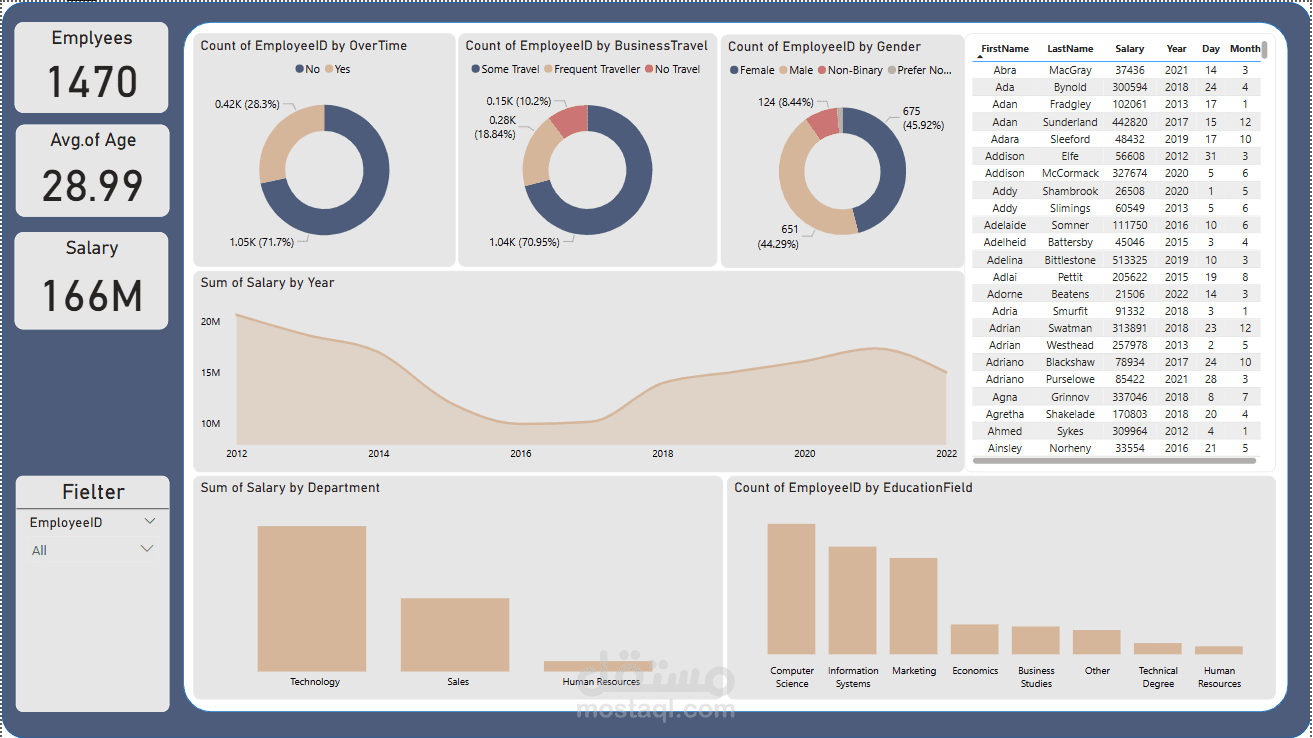This screenshot has width=1313, height=738.
Task: Click the Fielter slicer header
Action: click(93, 492)
